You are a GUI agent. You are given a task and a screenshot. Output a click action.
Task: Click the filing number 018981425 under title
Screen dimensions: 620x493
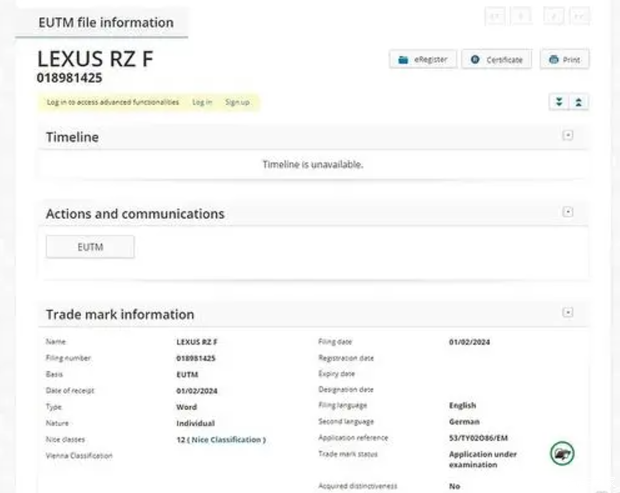coord(70,78)
